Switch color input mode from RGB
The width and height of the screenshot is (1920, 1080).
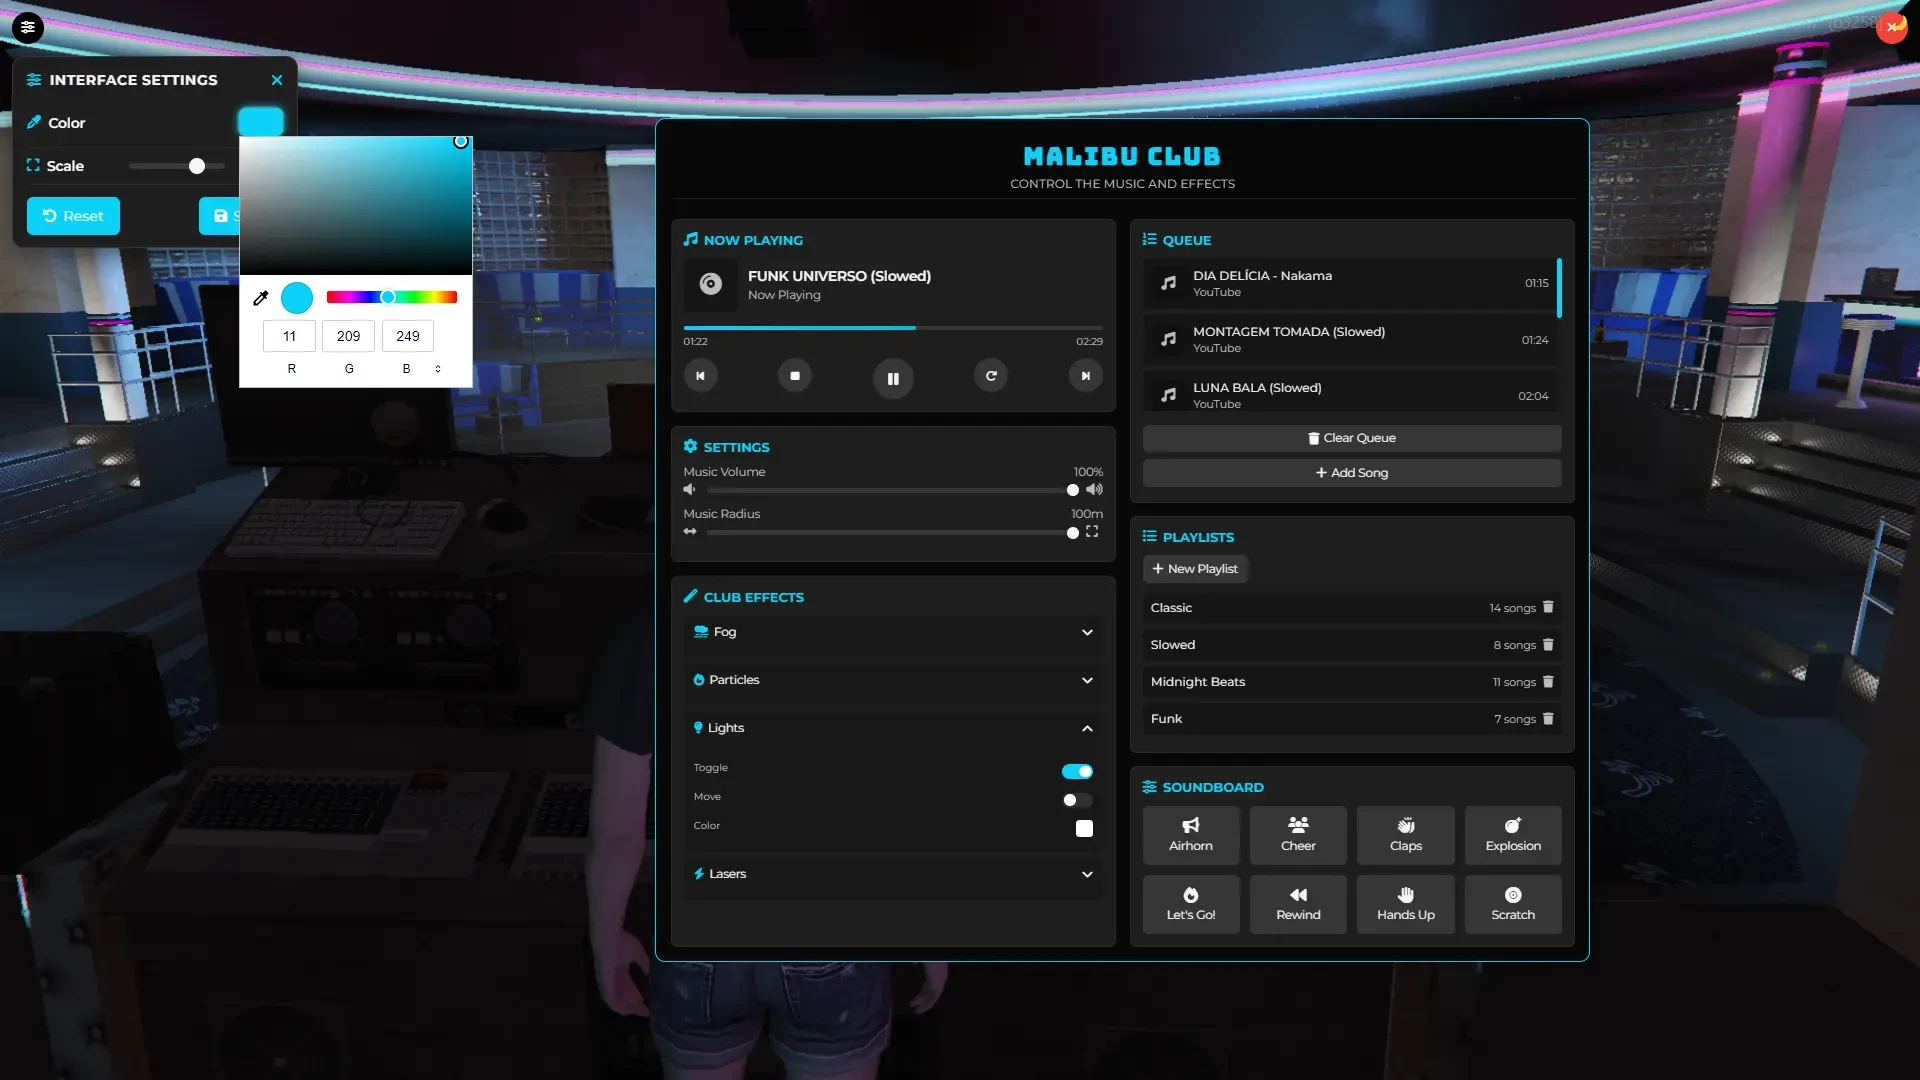[x=437, y=369]
